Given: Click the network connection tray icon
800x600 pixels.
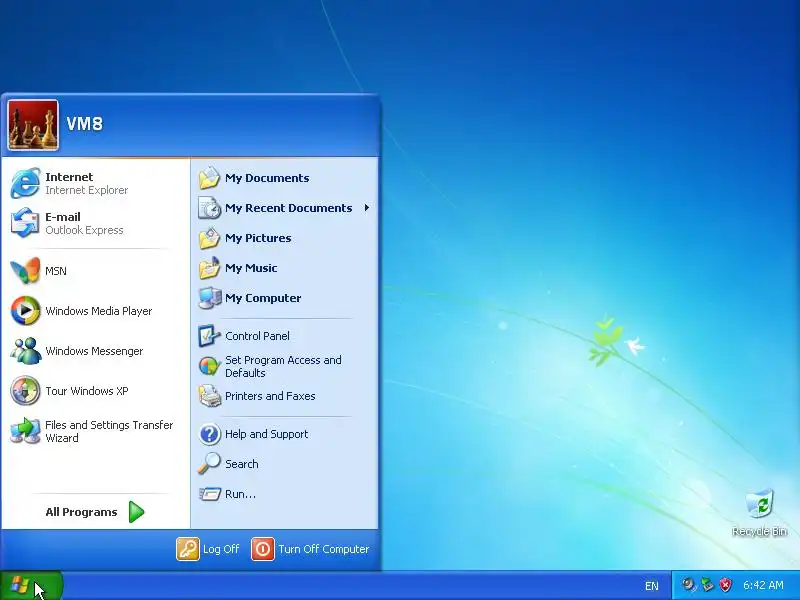Looking at the screenshot, I should pos(707,585).
